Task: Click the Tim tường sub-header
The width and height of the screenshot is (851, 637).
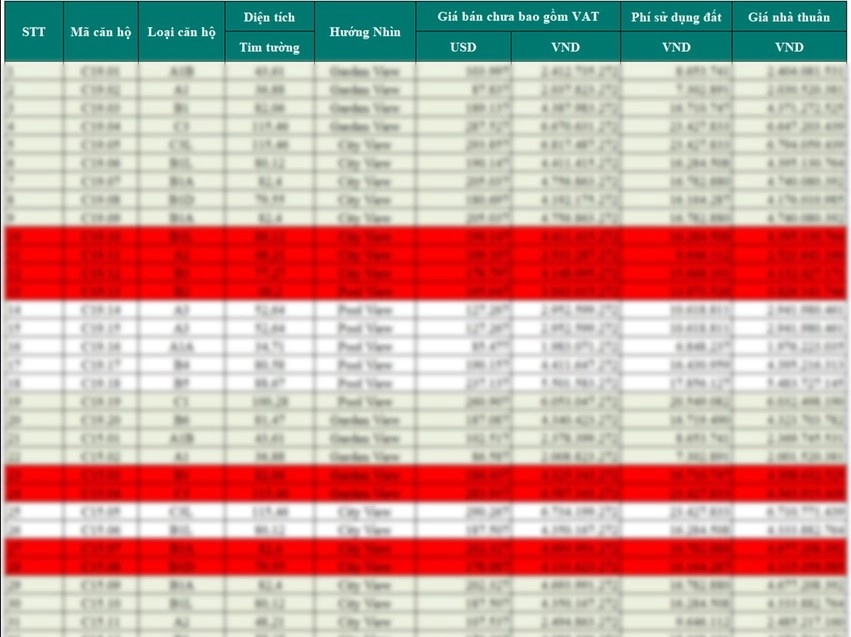Action: (268, 47)
